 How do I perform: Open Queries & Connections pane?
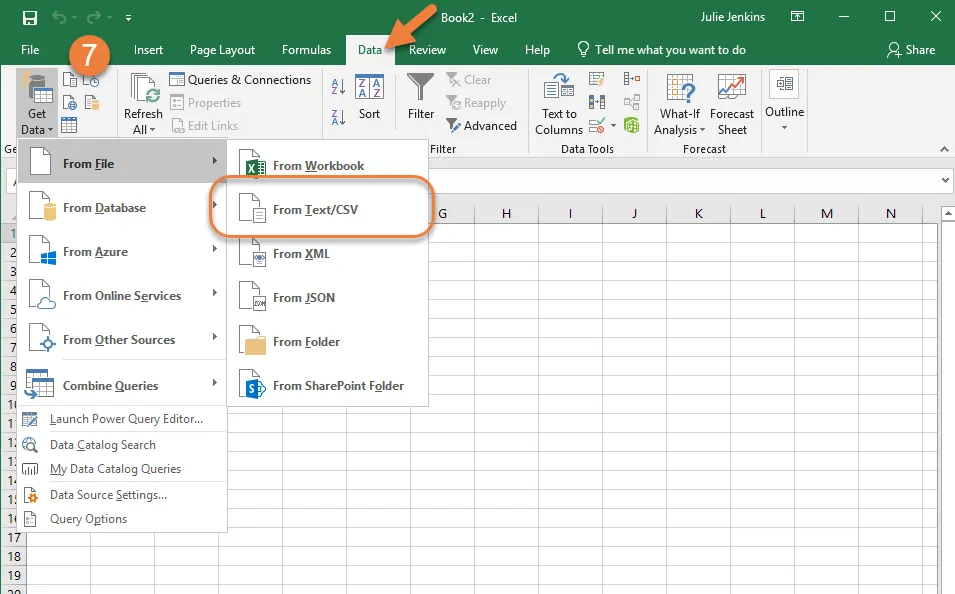coord(240,80)
